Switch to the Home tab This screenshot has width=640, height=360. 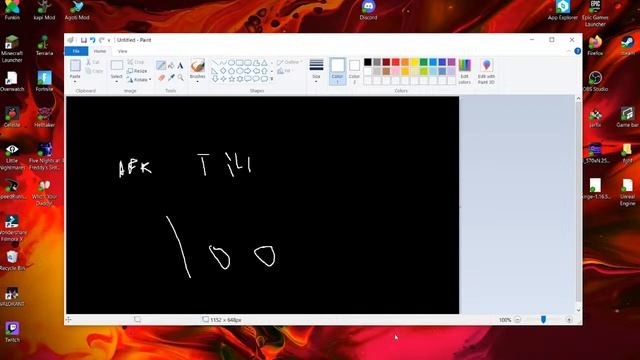point(100,51)
